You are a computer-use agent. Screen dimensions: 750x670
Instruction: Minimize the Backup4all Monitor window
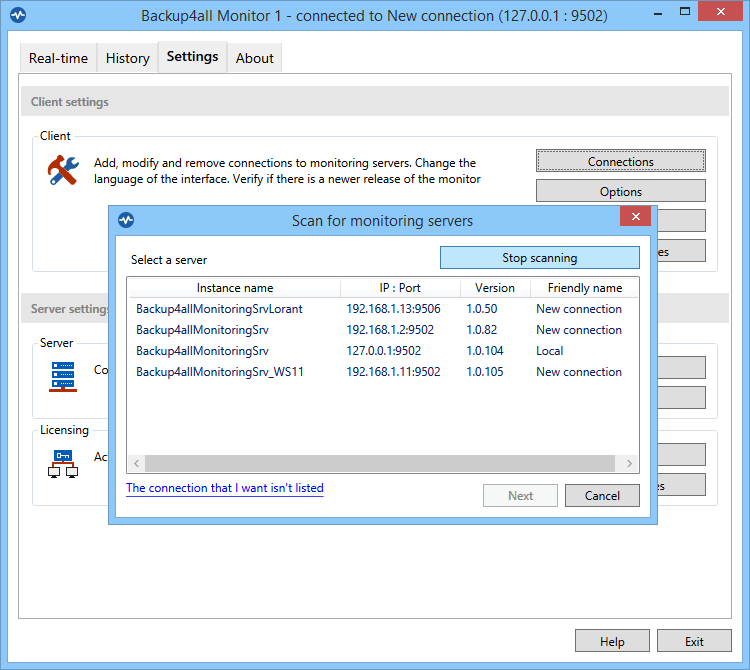coord(658,13)
